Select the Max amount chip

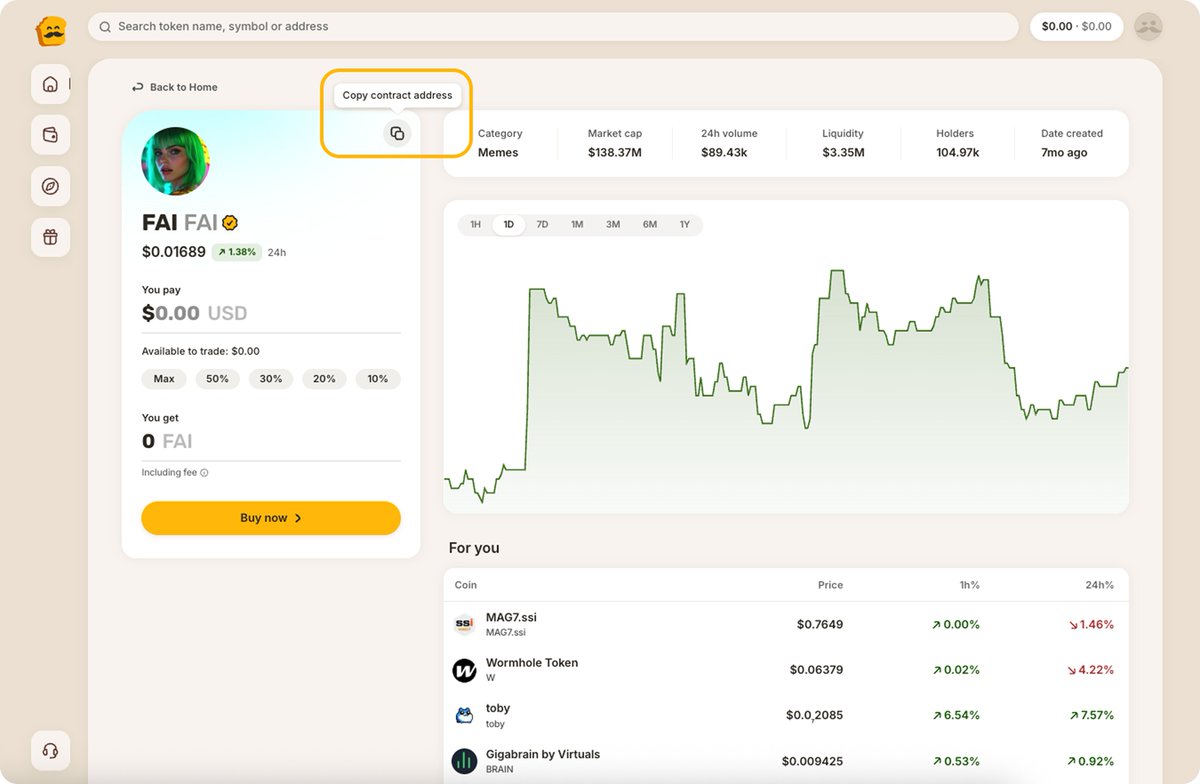[164, 379]
